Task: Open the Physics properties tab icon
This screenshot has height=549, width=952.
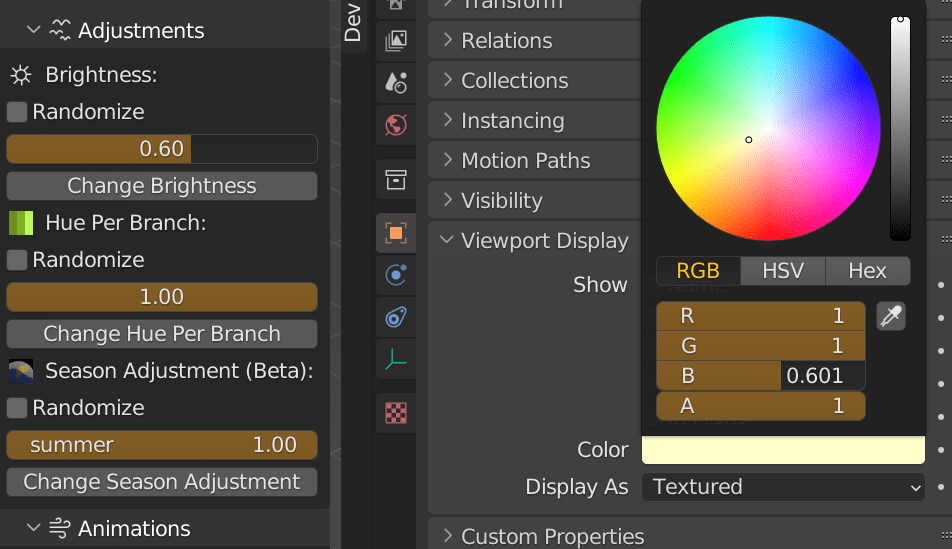Action: click(396, 275)
